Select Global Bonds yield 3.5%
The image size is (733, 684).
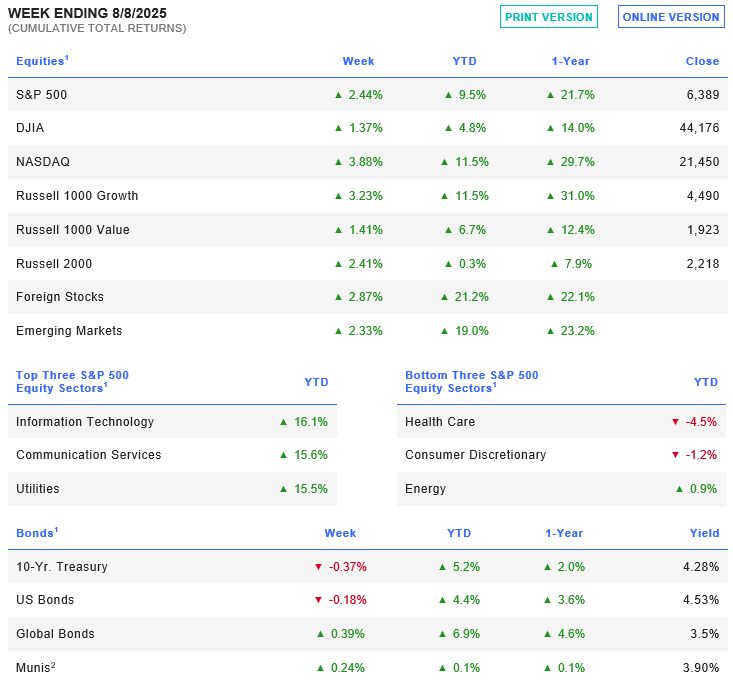[704, 634]
